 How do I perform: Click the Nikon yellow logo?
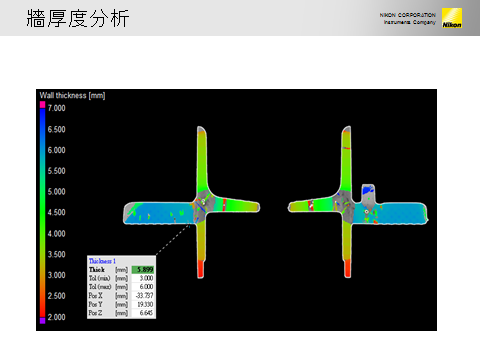452,18
